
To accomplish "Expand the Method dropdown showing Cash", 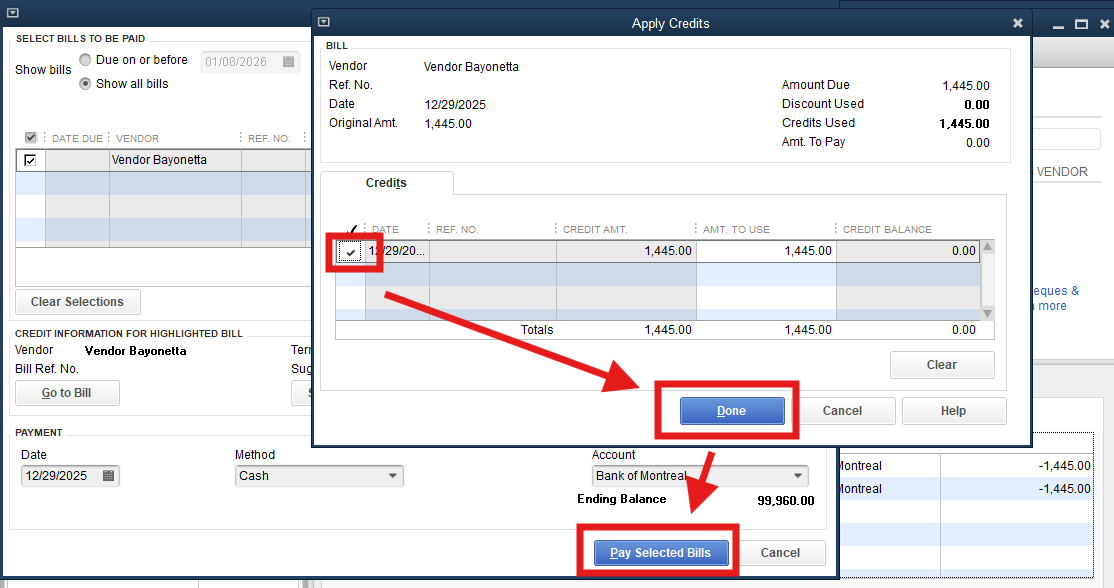I will 394,476.
